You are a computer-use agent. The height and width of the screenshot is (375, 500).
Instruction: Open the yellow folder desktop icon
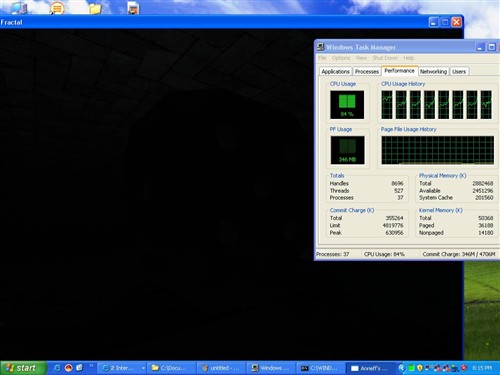pyautogui.click(x=95, y=8)
